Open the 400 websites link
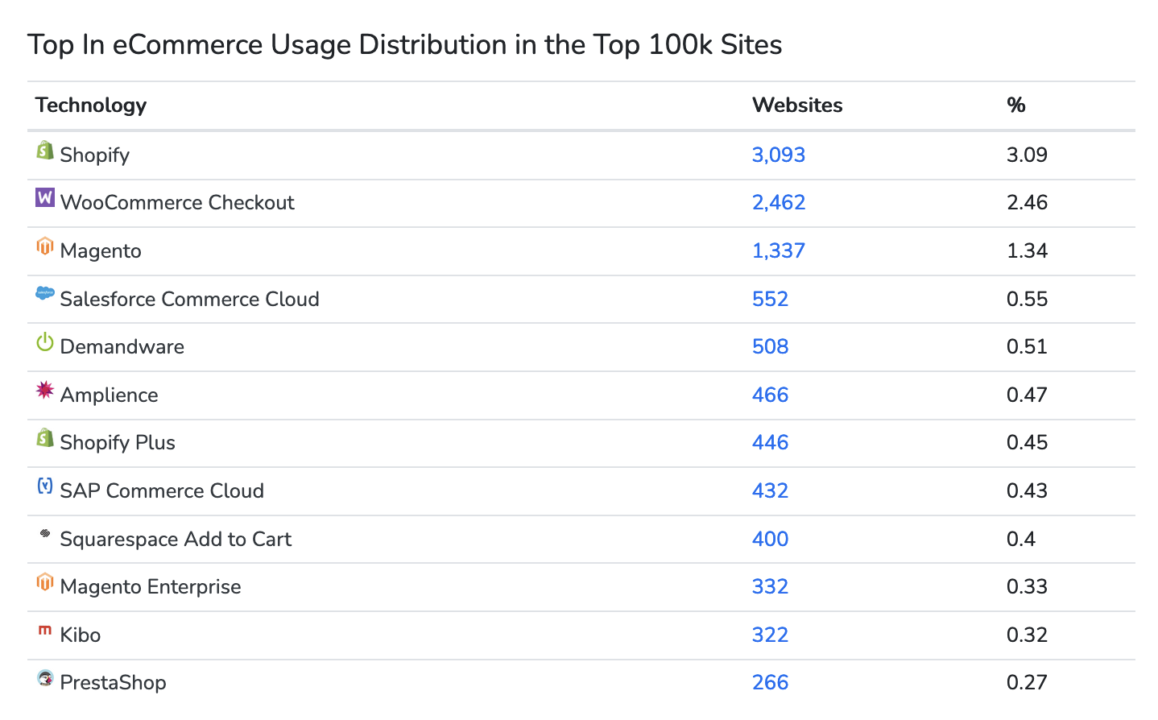1158x720 pixels. tap(770, 539)
